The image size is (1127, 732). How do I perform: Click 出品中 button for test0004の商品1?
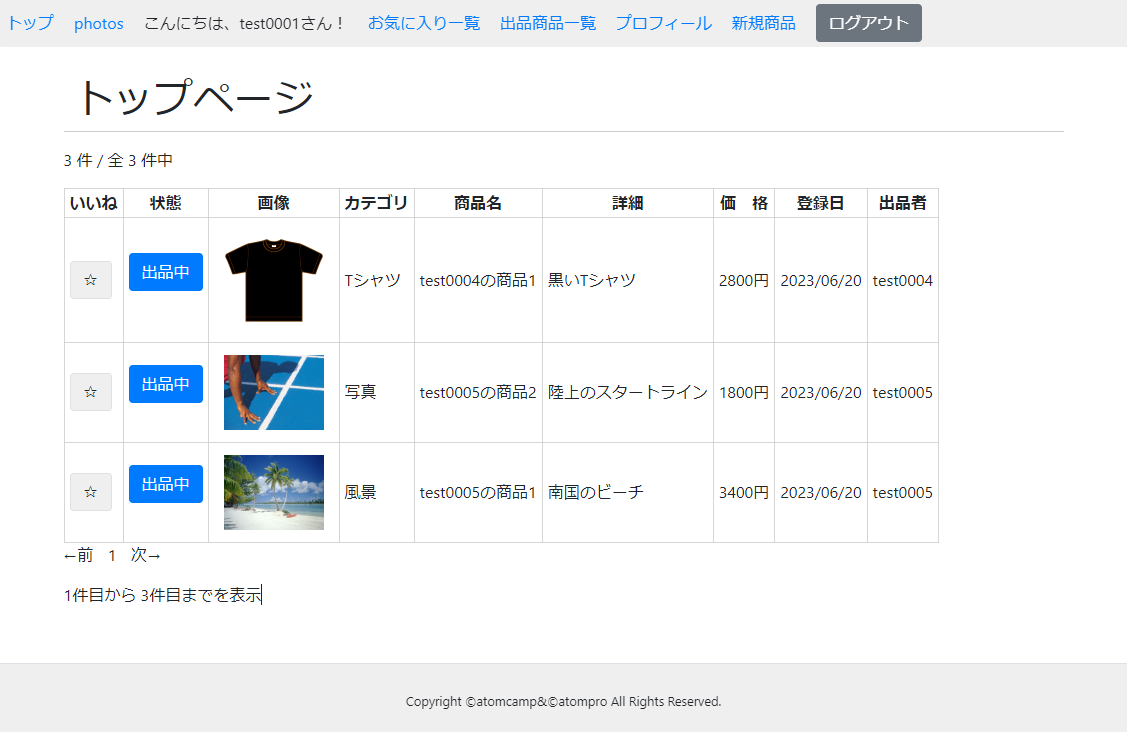166,272
